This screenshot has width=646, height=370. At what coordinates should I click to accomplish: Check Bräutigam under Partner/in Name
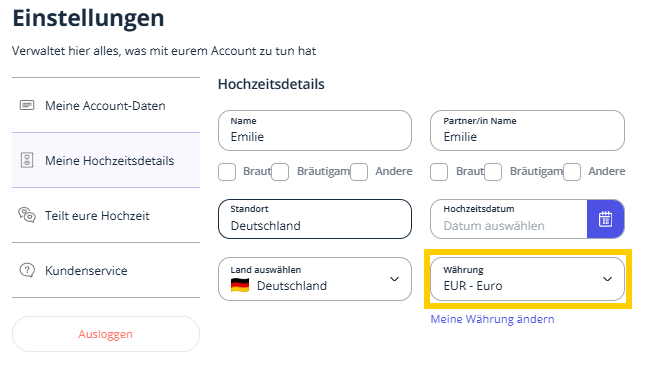(x=493, y=172)
